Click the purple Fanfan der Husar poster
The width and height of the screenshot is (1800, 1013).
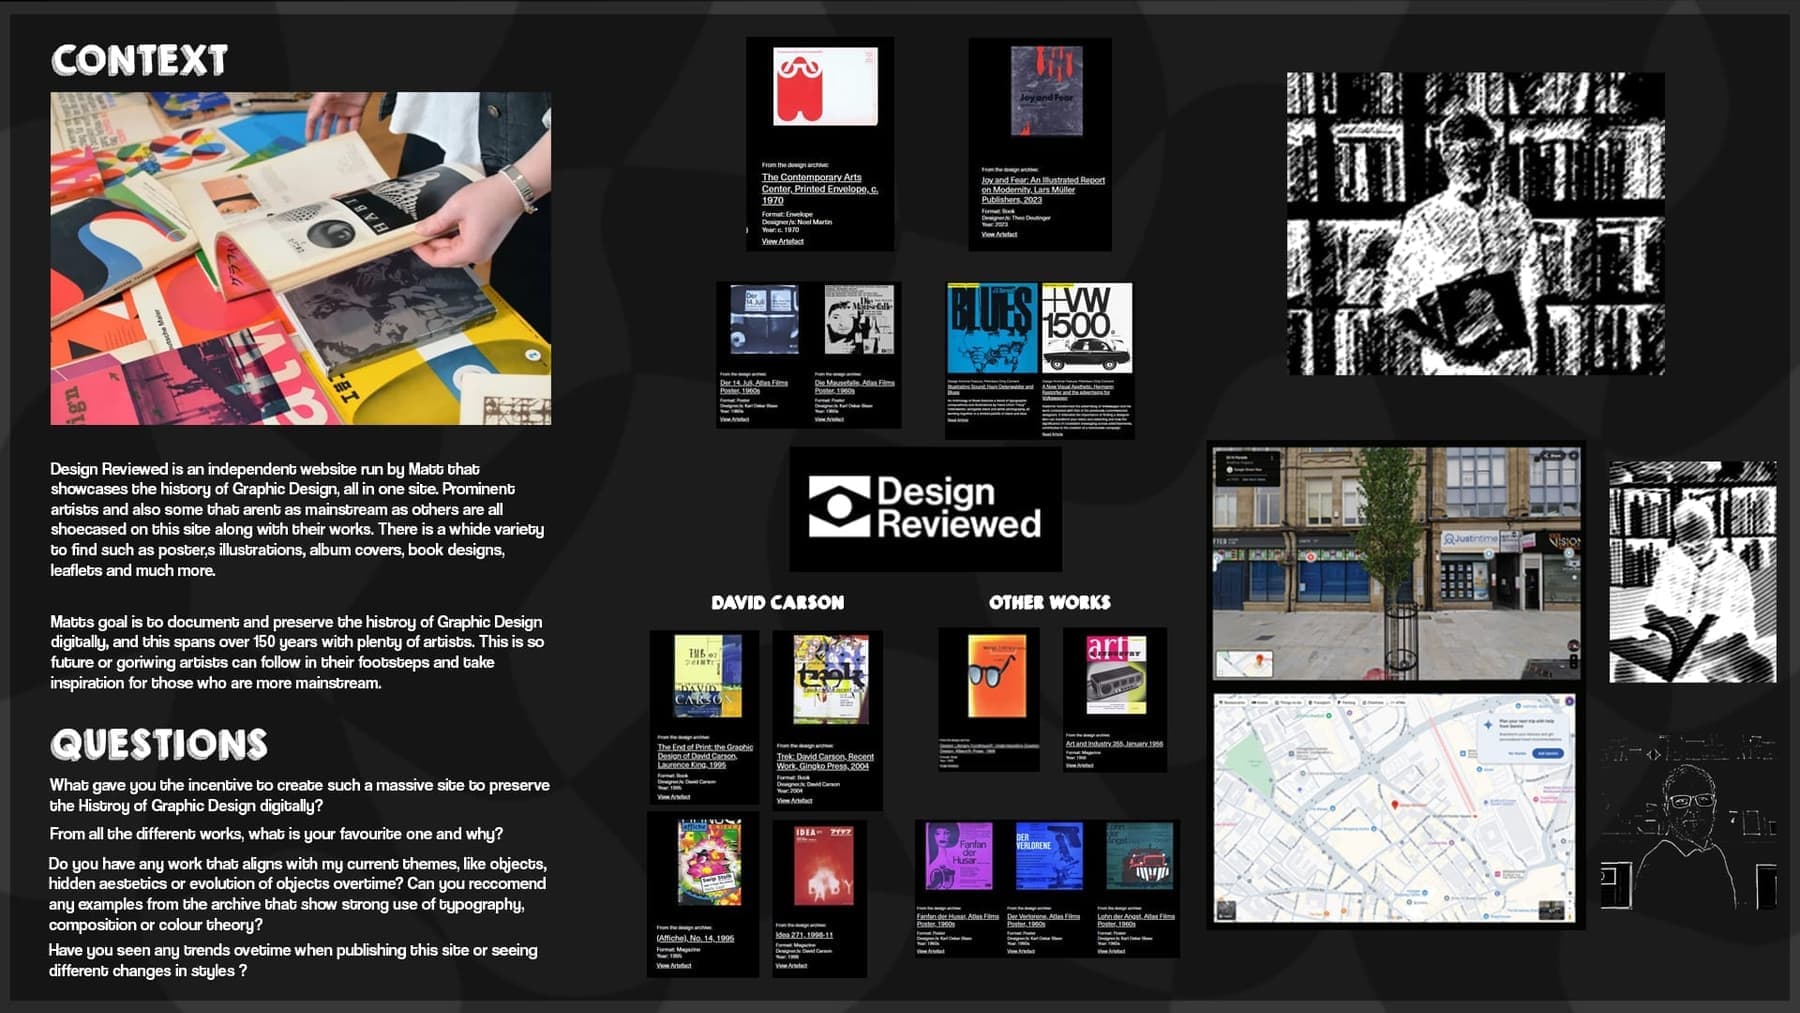tap(959, 857)
